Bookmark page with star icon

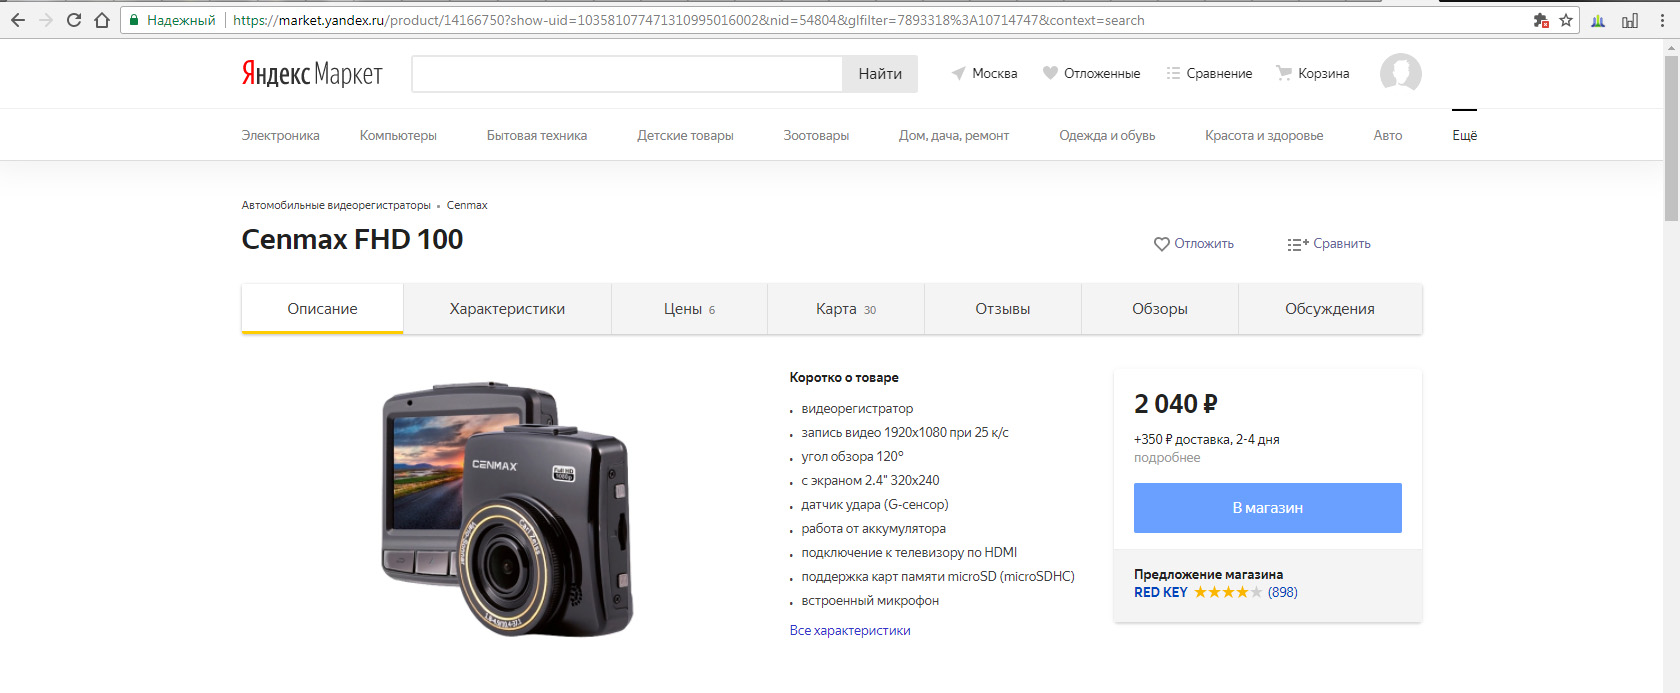(x=1566, y=20)
